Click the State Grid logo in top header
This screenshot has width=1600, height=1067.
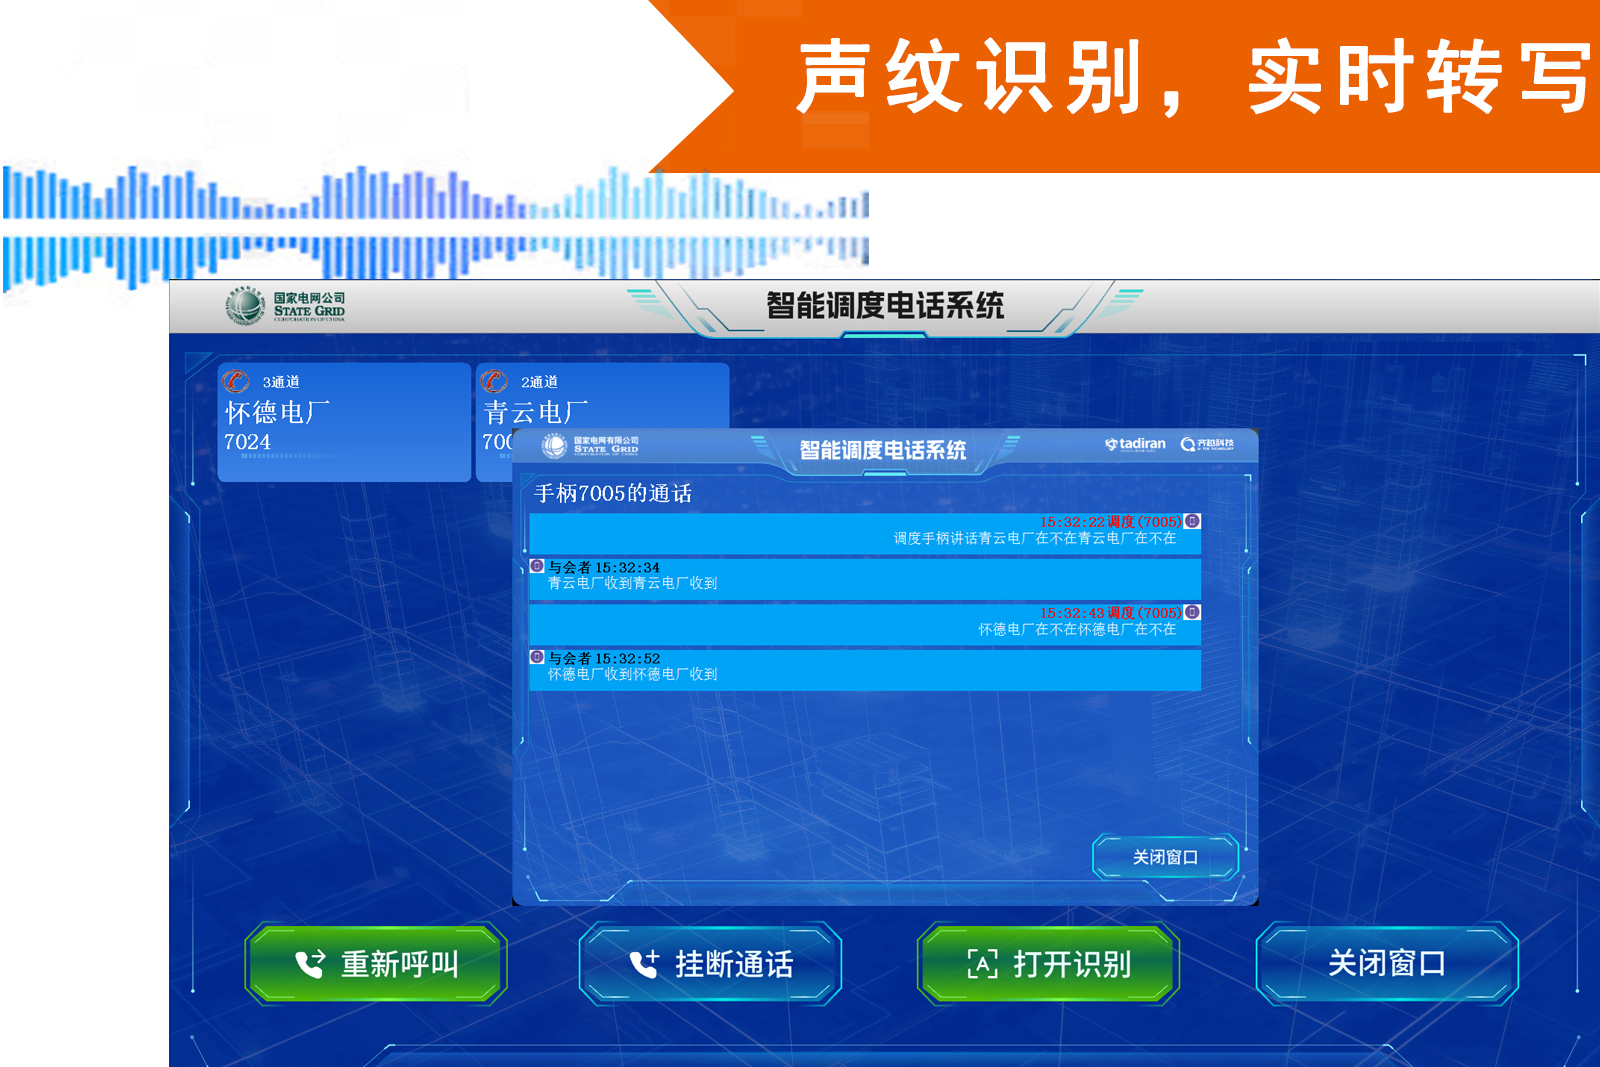coord(285,305)
